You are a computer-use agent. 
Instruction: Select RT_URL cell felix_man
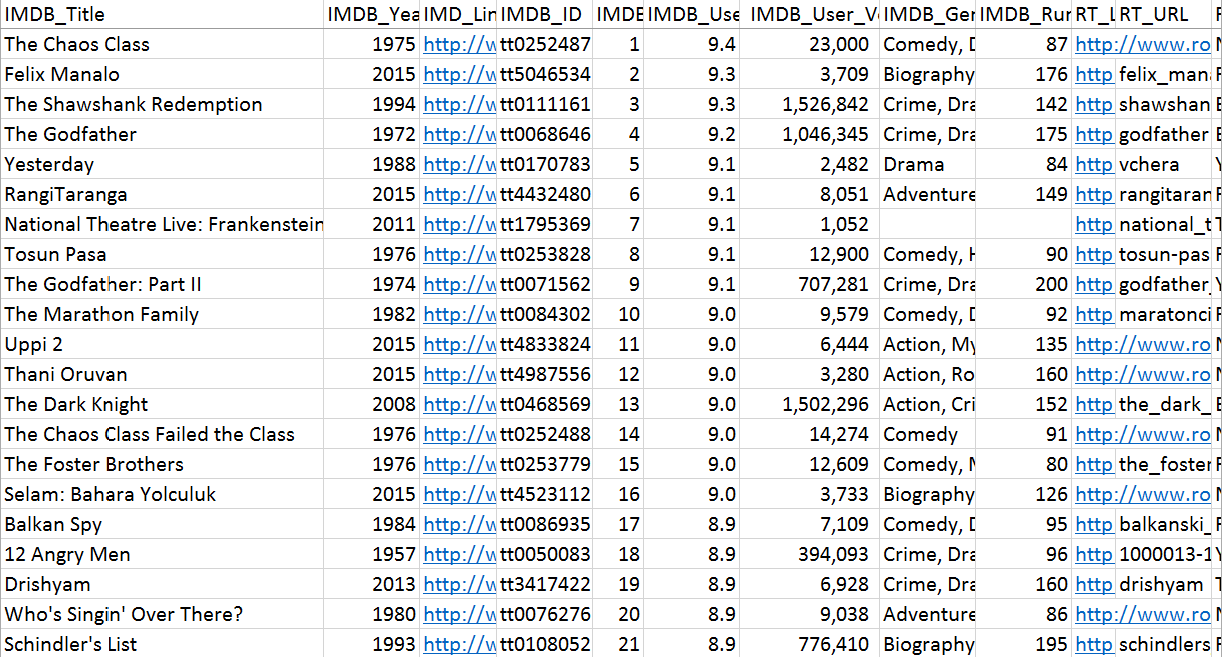coord(1164,74)
